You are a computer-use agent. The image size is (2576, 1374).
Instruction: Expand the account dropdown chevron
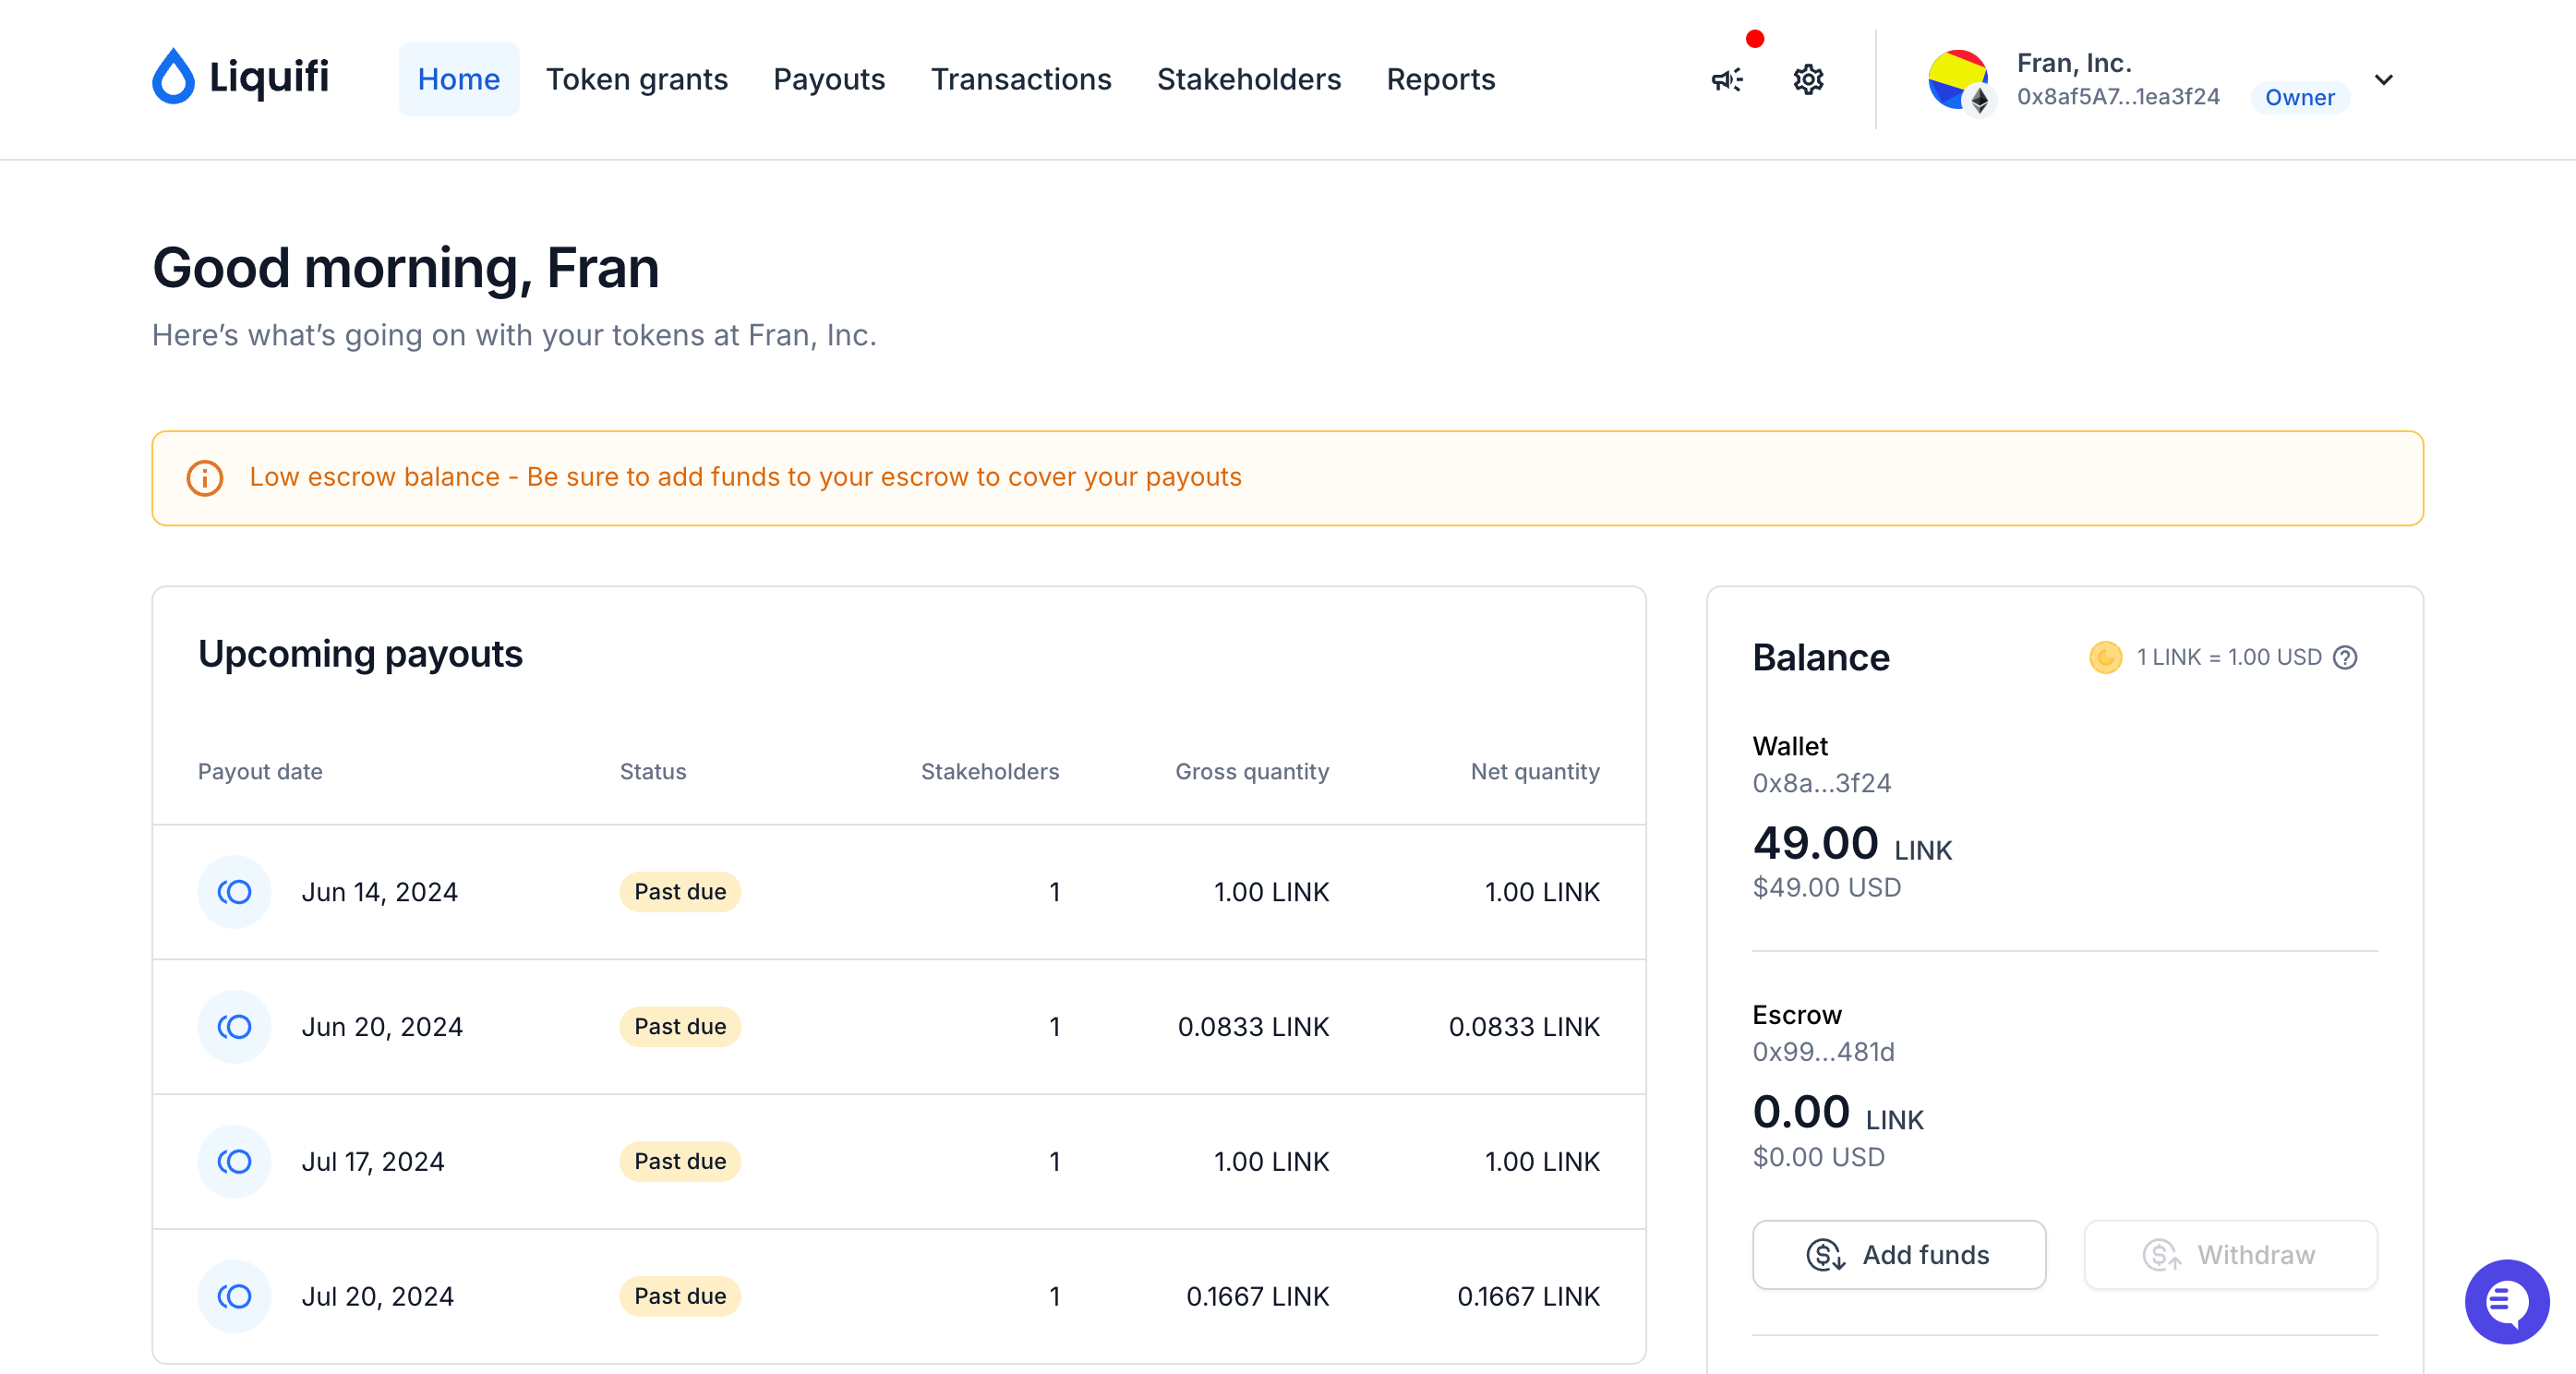[x=2383, y=80]
